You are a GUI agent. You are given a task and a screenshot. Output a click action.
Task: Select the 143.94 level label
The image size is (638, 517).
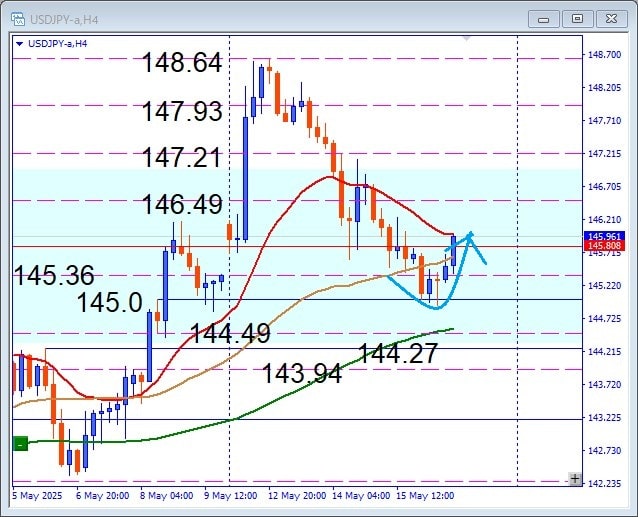(302, 373)
